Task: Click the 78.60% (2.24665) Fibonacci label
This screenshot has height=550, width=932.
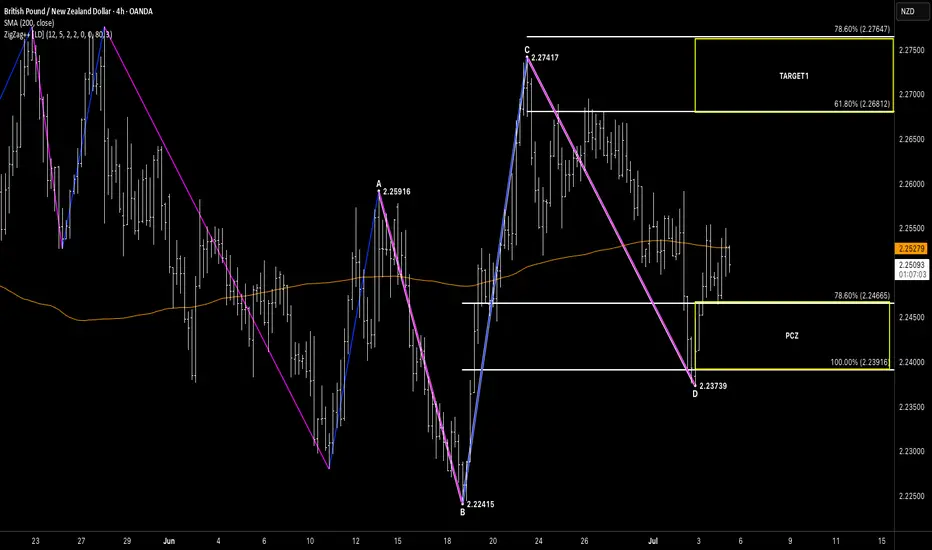Action: (862, 296)
